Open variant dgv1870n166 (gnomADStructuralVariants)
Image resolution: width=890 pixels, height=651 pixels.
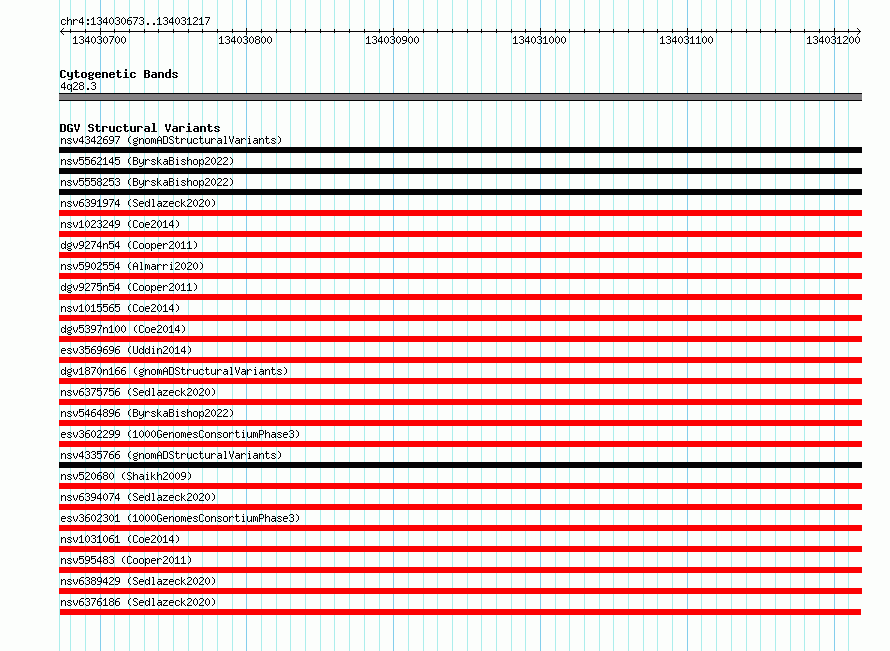(x=174, y=371)
